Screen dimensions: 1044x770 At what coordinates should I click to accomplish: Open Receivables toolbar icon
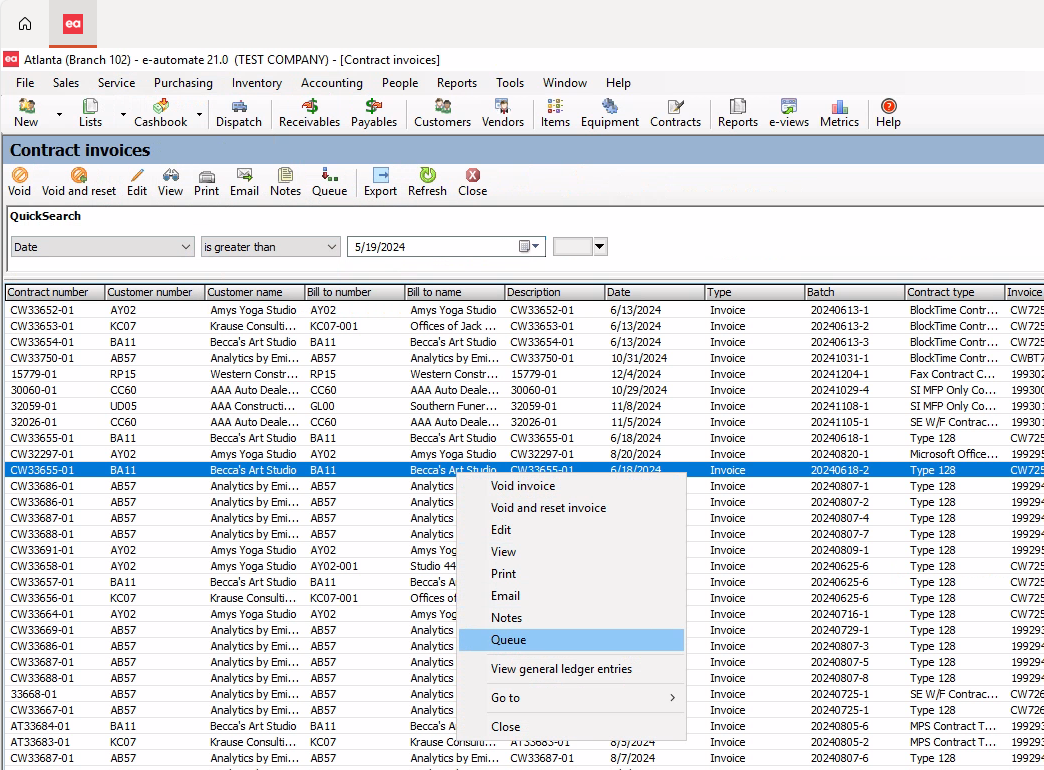pos(309,113)
